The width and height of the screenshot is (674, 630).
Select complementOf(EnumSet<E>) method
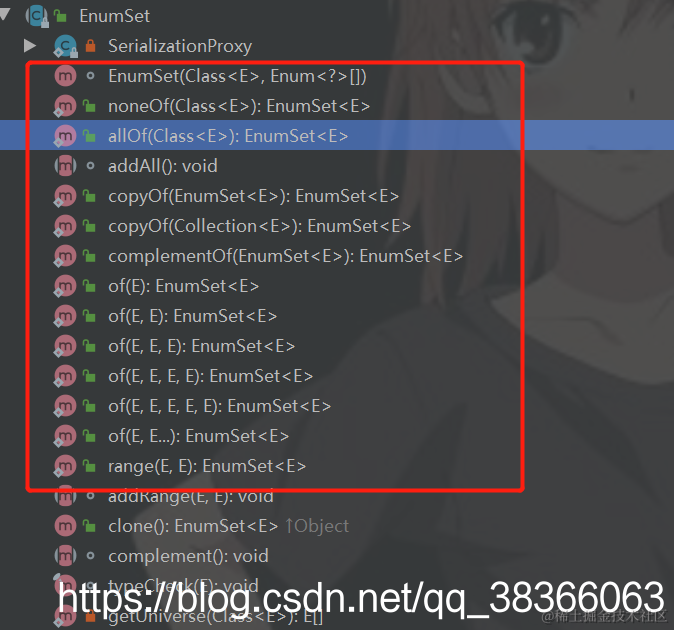(285, 256)
